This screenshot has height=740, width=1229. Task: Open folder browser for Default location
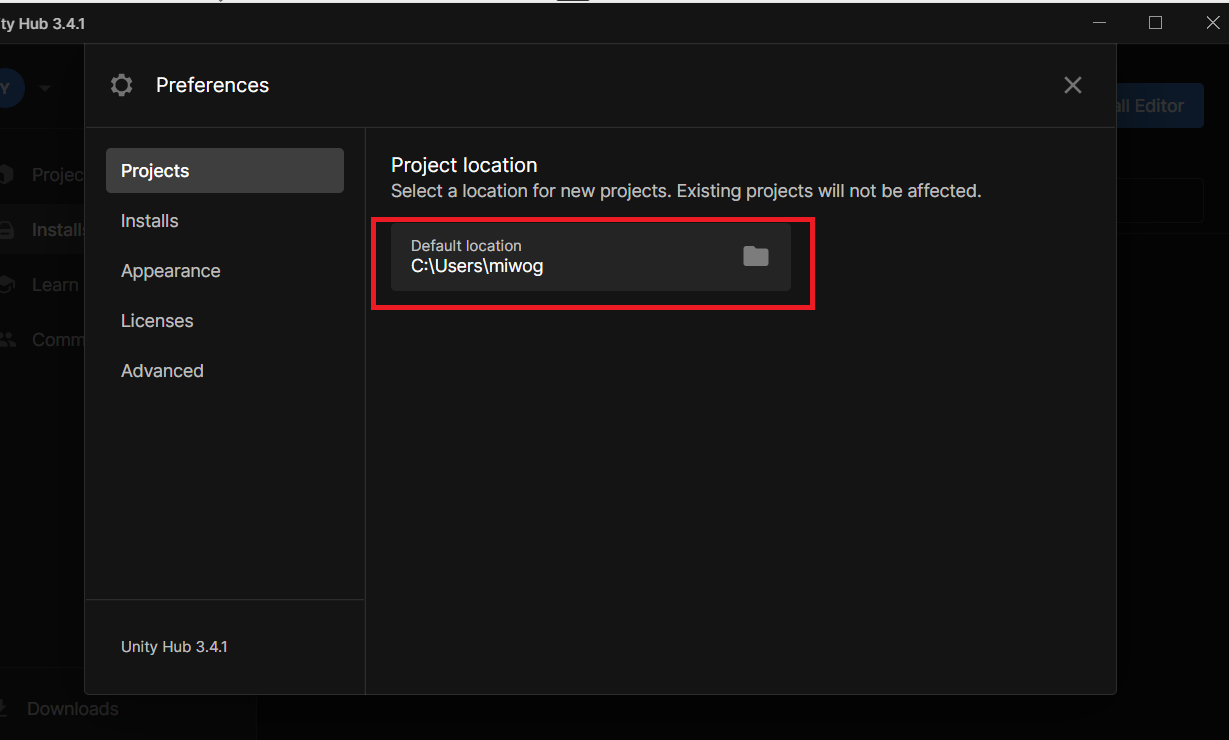[756, 257]
